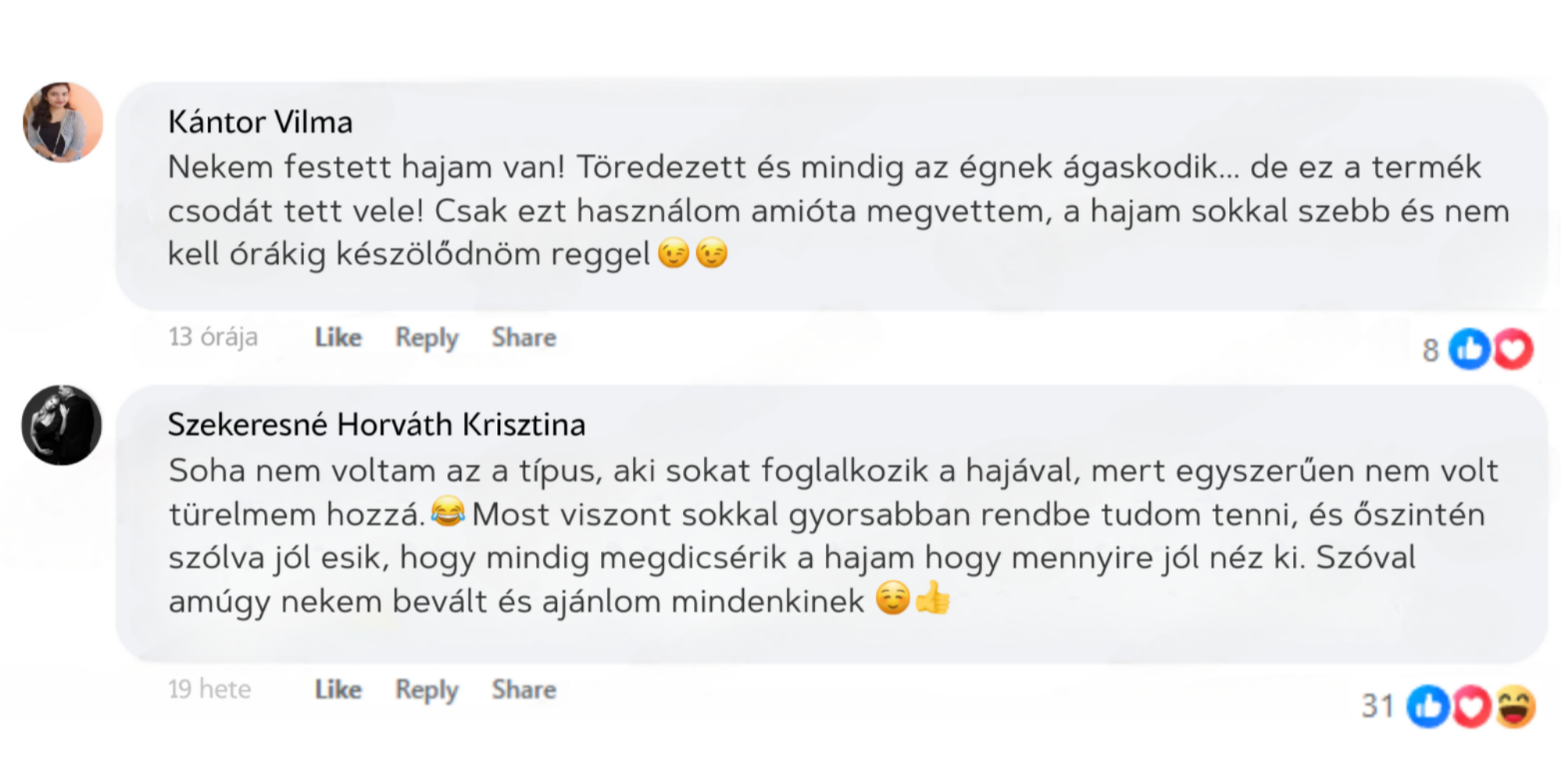Open Kántor Vilma's profile name link
The width and height of the screenshot is (1561, 781).
[260, 122]
